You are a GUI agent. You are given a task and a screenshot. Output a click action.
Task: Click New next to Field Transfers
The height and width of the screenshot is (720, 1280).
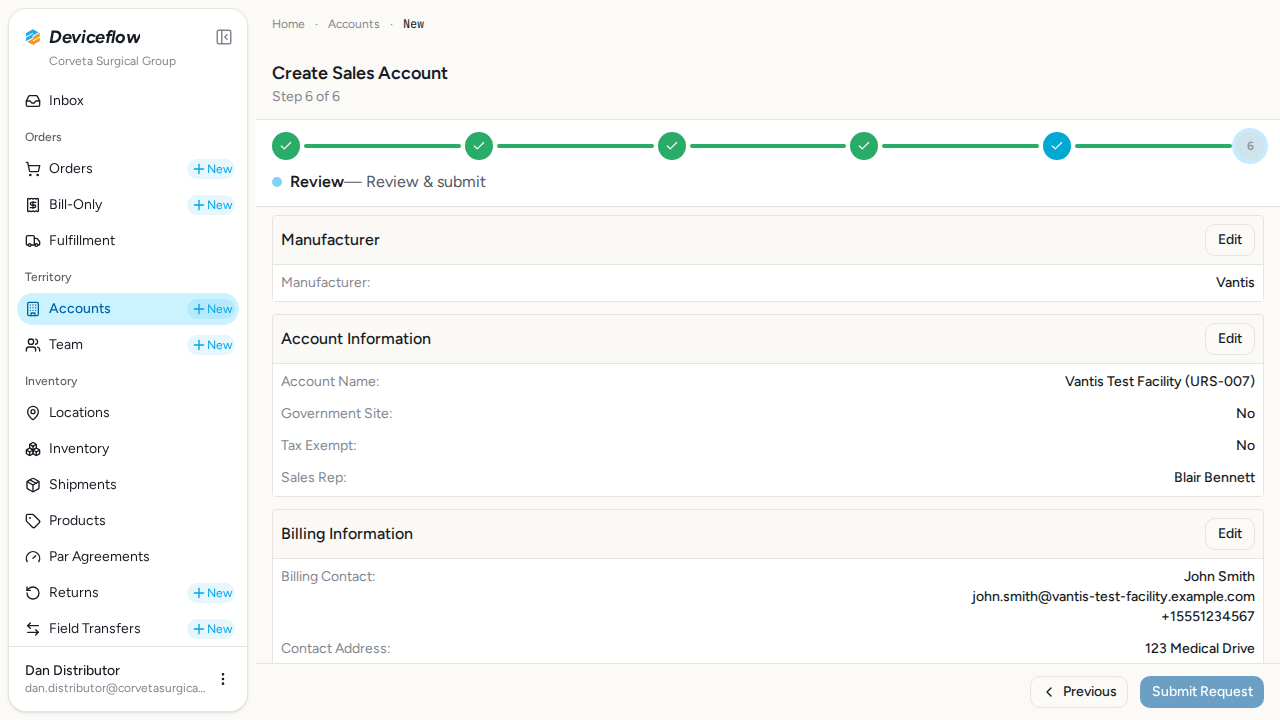click(x=212, y=629)
